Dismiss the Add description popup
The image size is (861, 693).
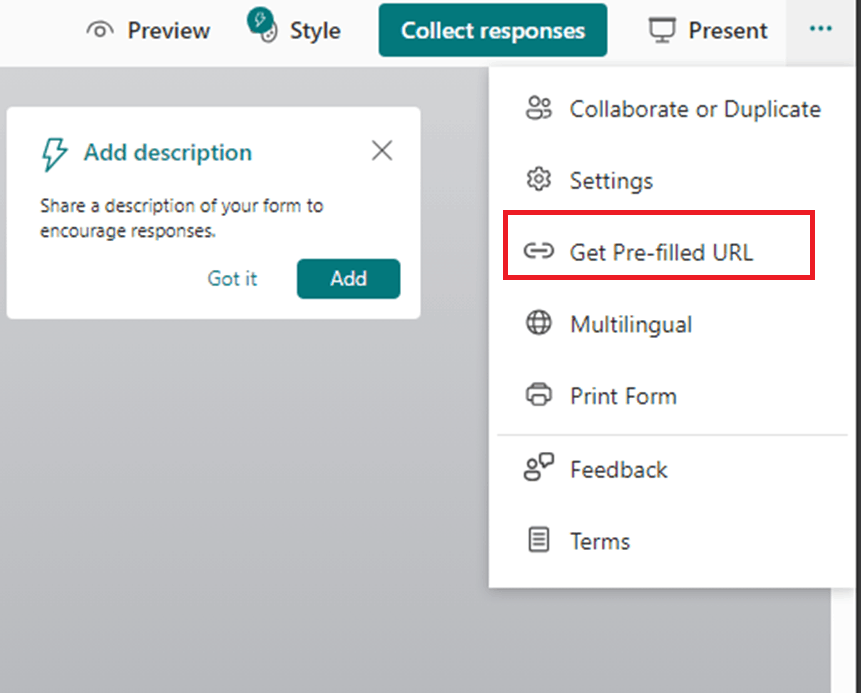382,150
